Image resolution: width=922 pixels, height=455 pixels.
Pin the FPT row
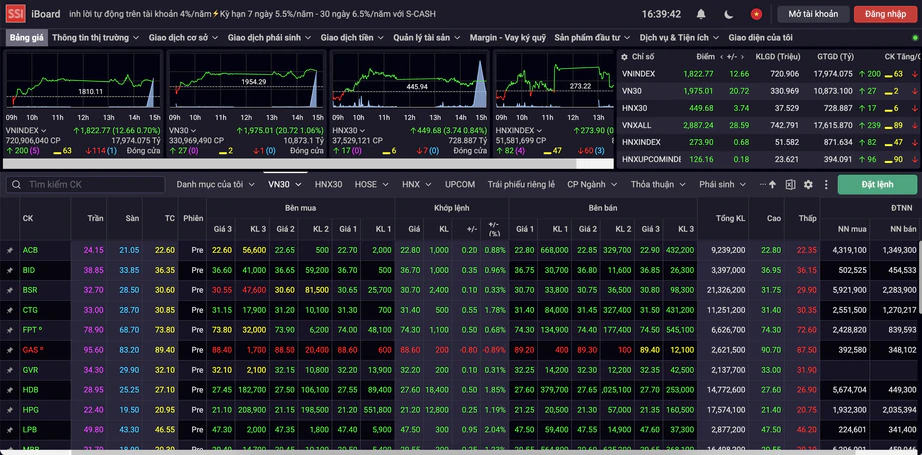pos(9,330)
